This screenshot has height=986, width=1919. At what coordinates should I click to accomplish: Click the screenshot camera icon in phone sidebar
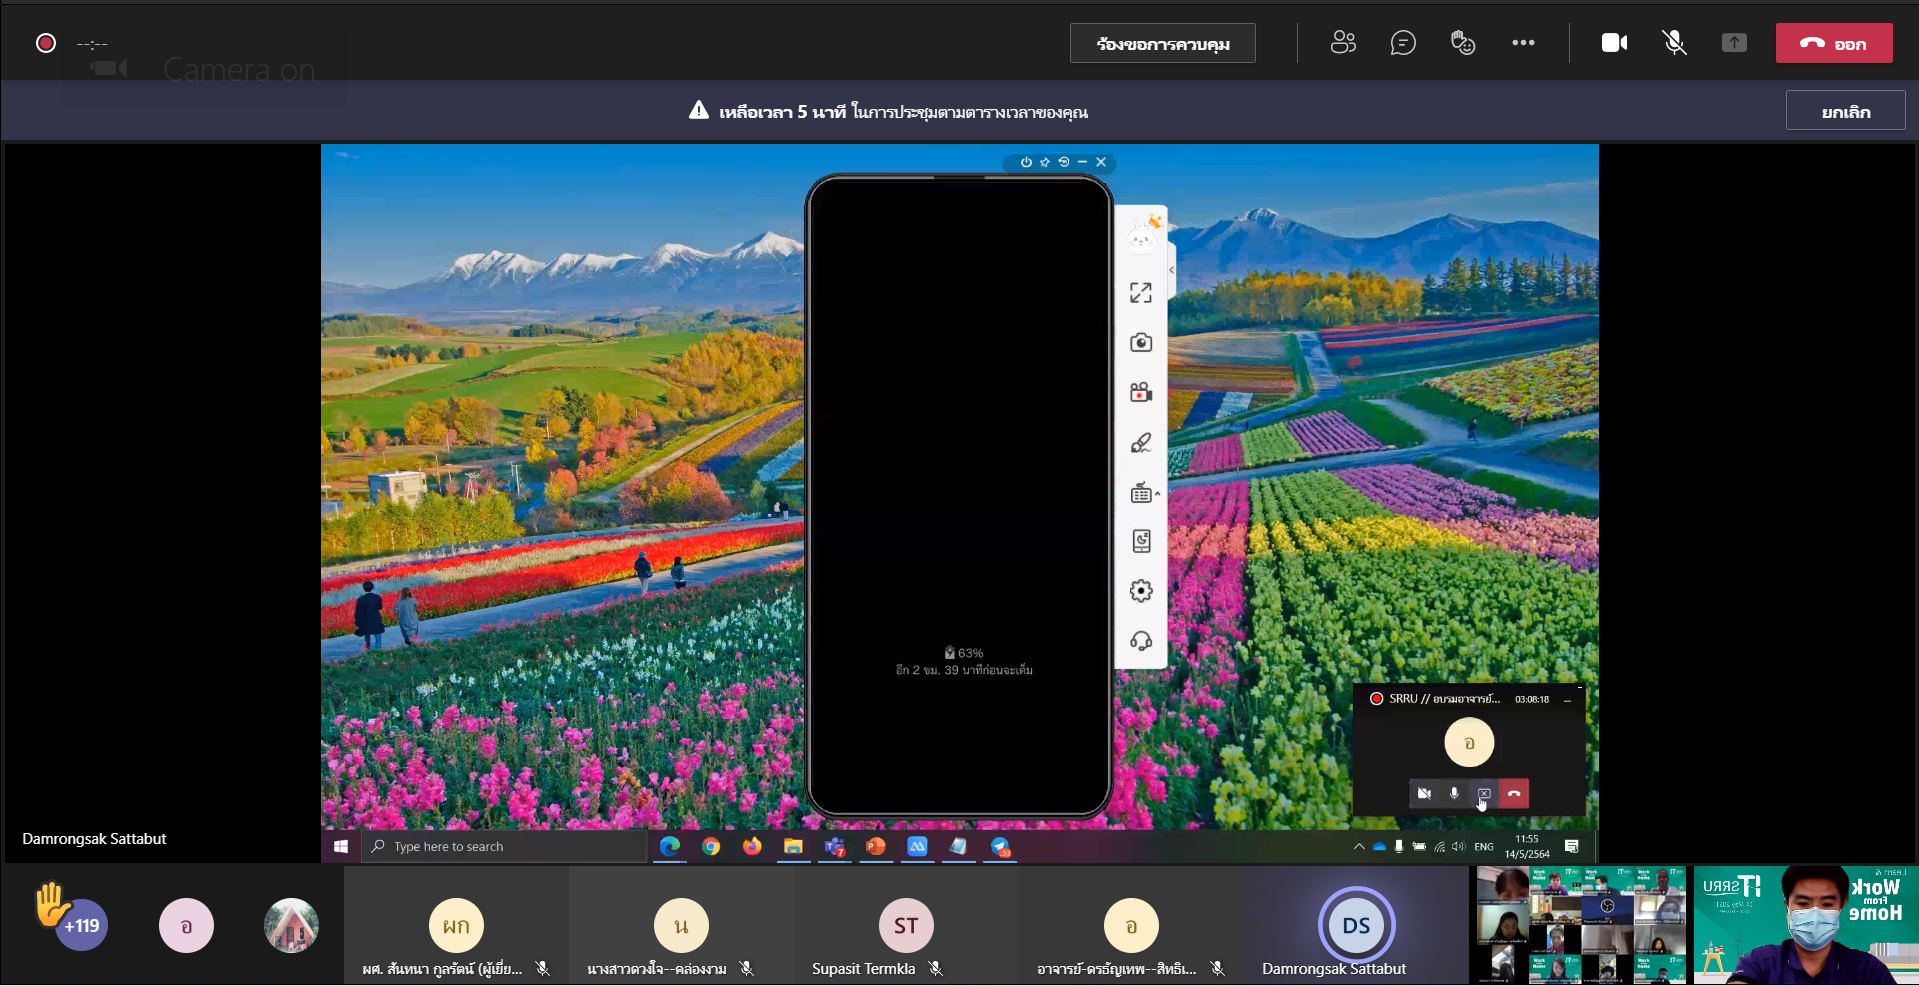[1141, 343]
